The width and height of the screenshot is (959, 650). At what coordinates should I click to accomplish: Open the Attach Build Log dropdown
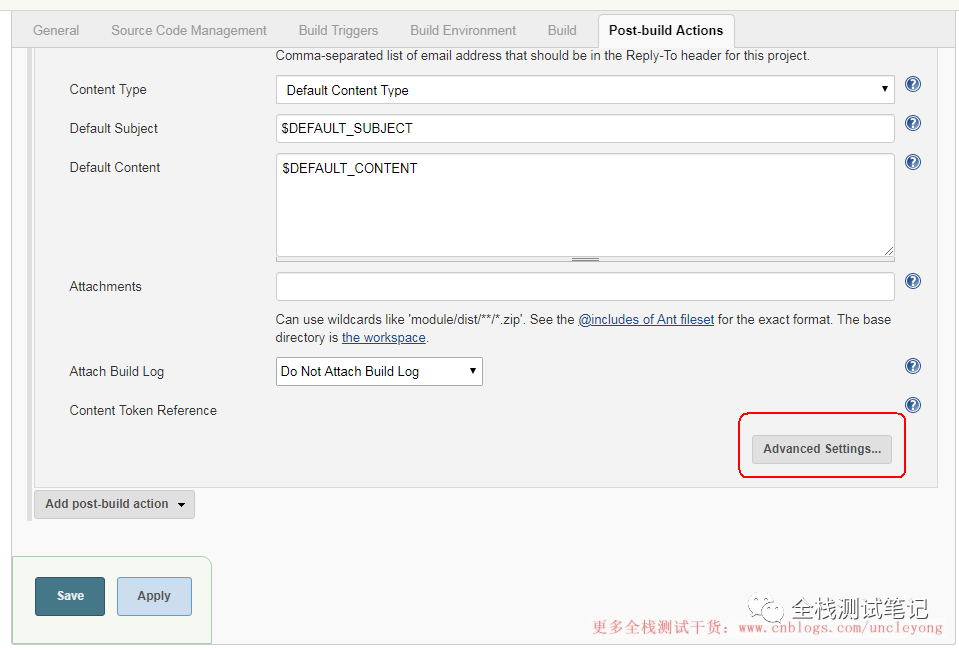[x=379, y=371]
